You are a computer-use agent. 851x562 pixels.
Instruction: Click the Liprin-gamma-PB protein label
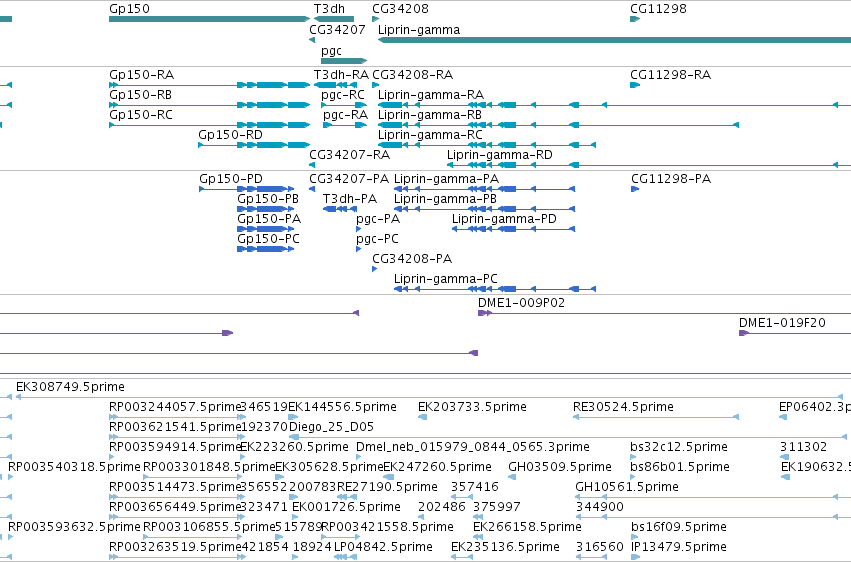tap(446, 199)
